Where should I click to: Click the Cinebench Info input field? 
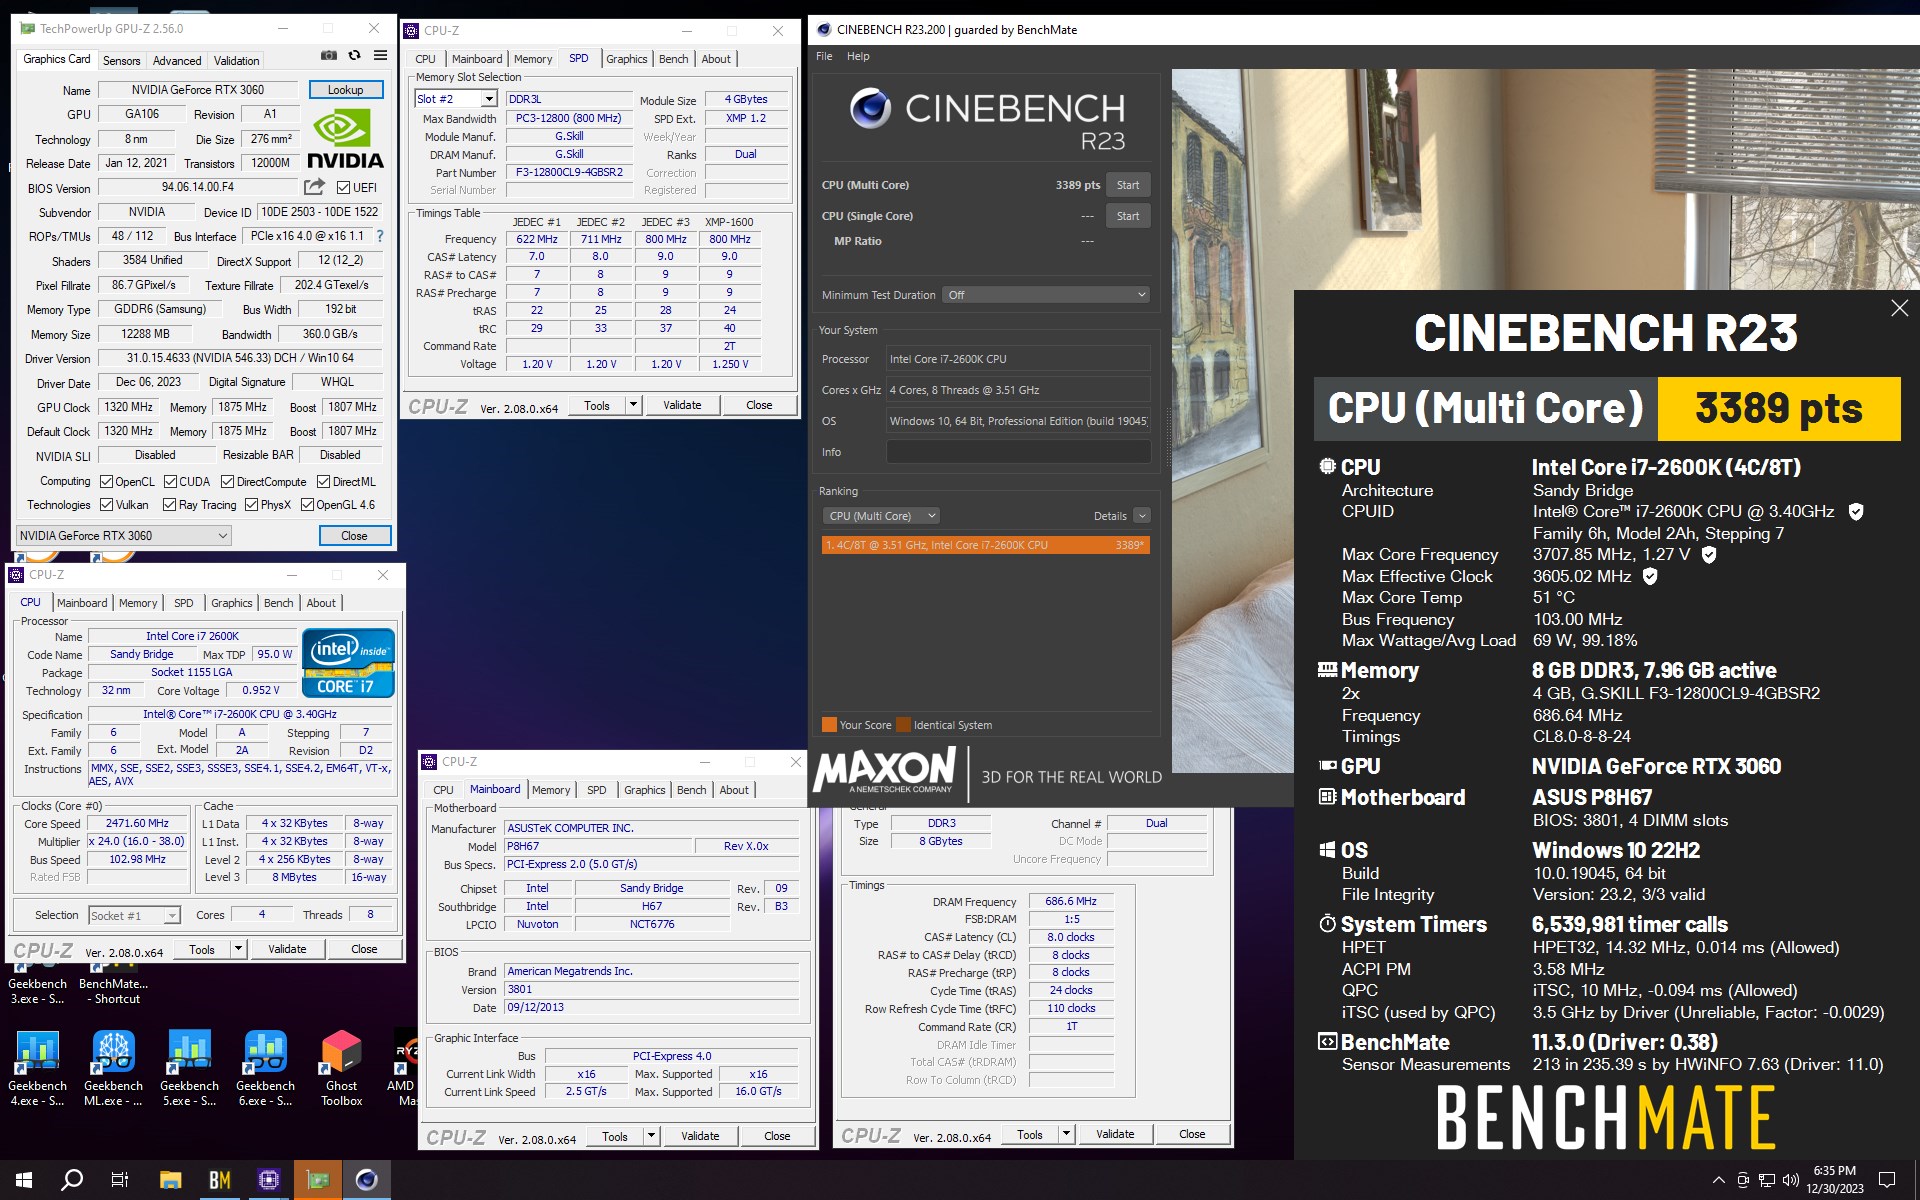click(x=1018, y=452)
